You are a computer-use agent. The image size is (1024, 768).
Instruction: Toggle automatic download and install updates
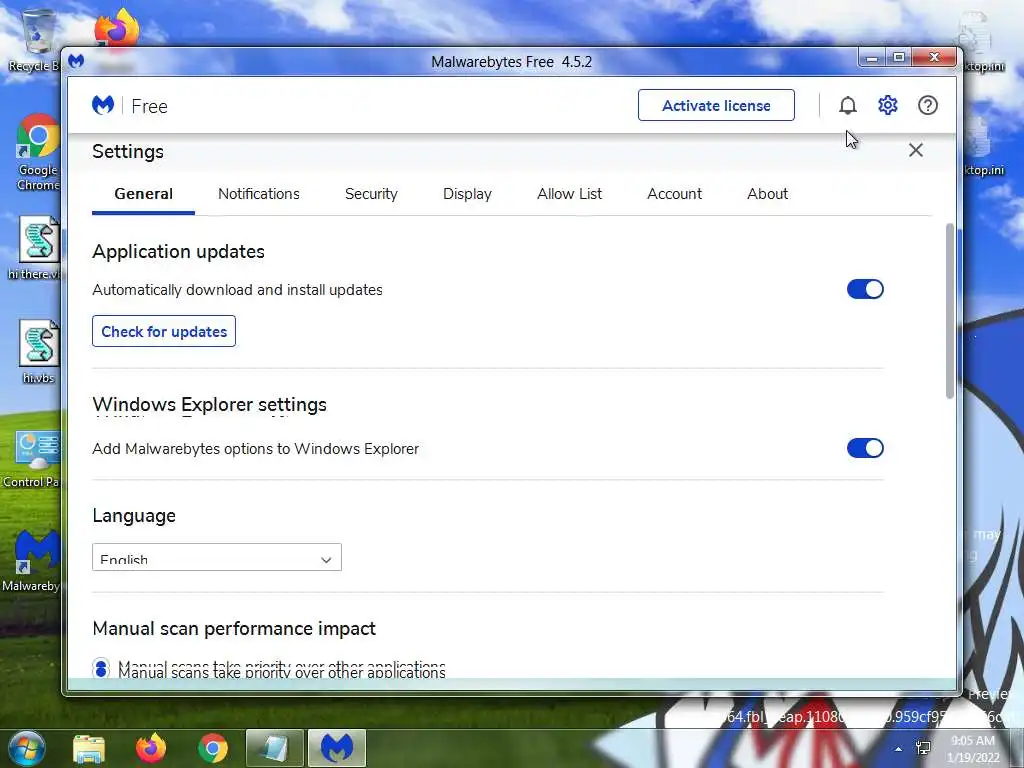[865, 289]
